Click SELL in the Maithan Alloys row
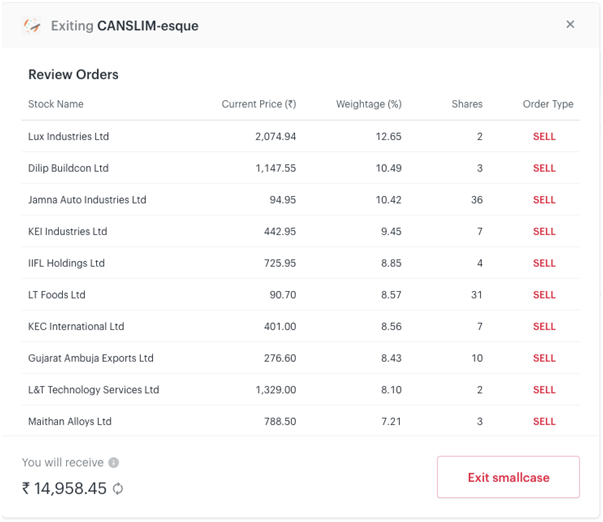Image resolution: width=603 pixels, height=522 pixels. [x=544, y=421]
